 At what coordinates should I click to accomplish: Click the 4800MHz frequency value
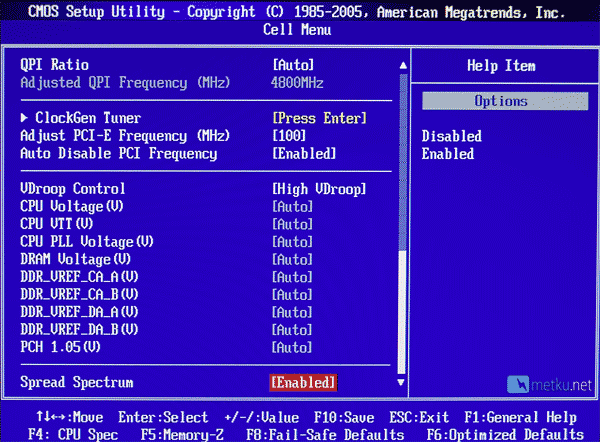coord(297,83)
